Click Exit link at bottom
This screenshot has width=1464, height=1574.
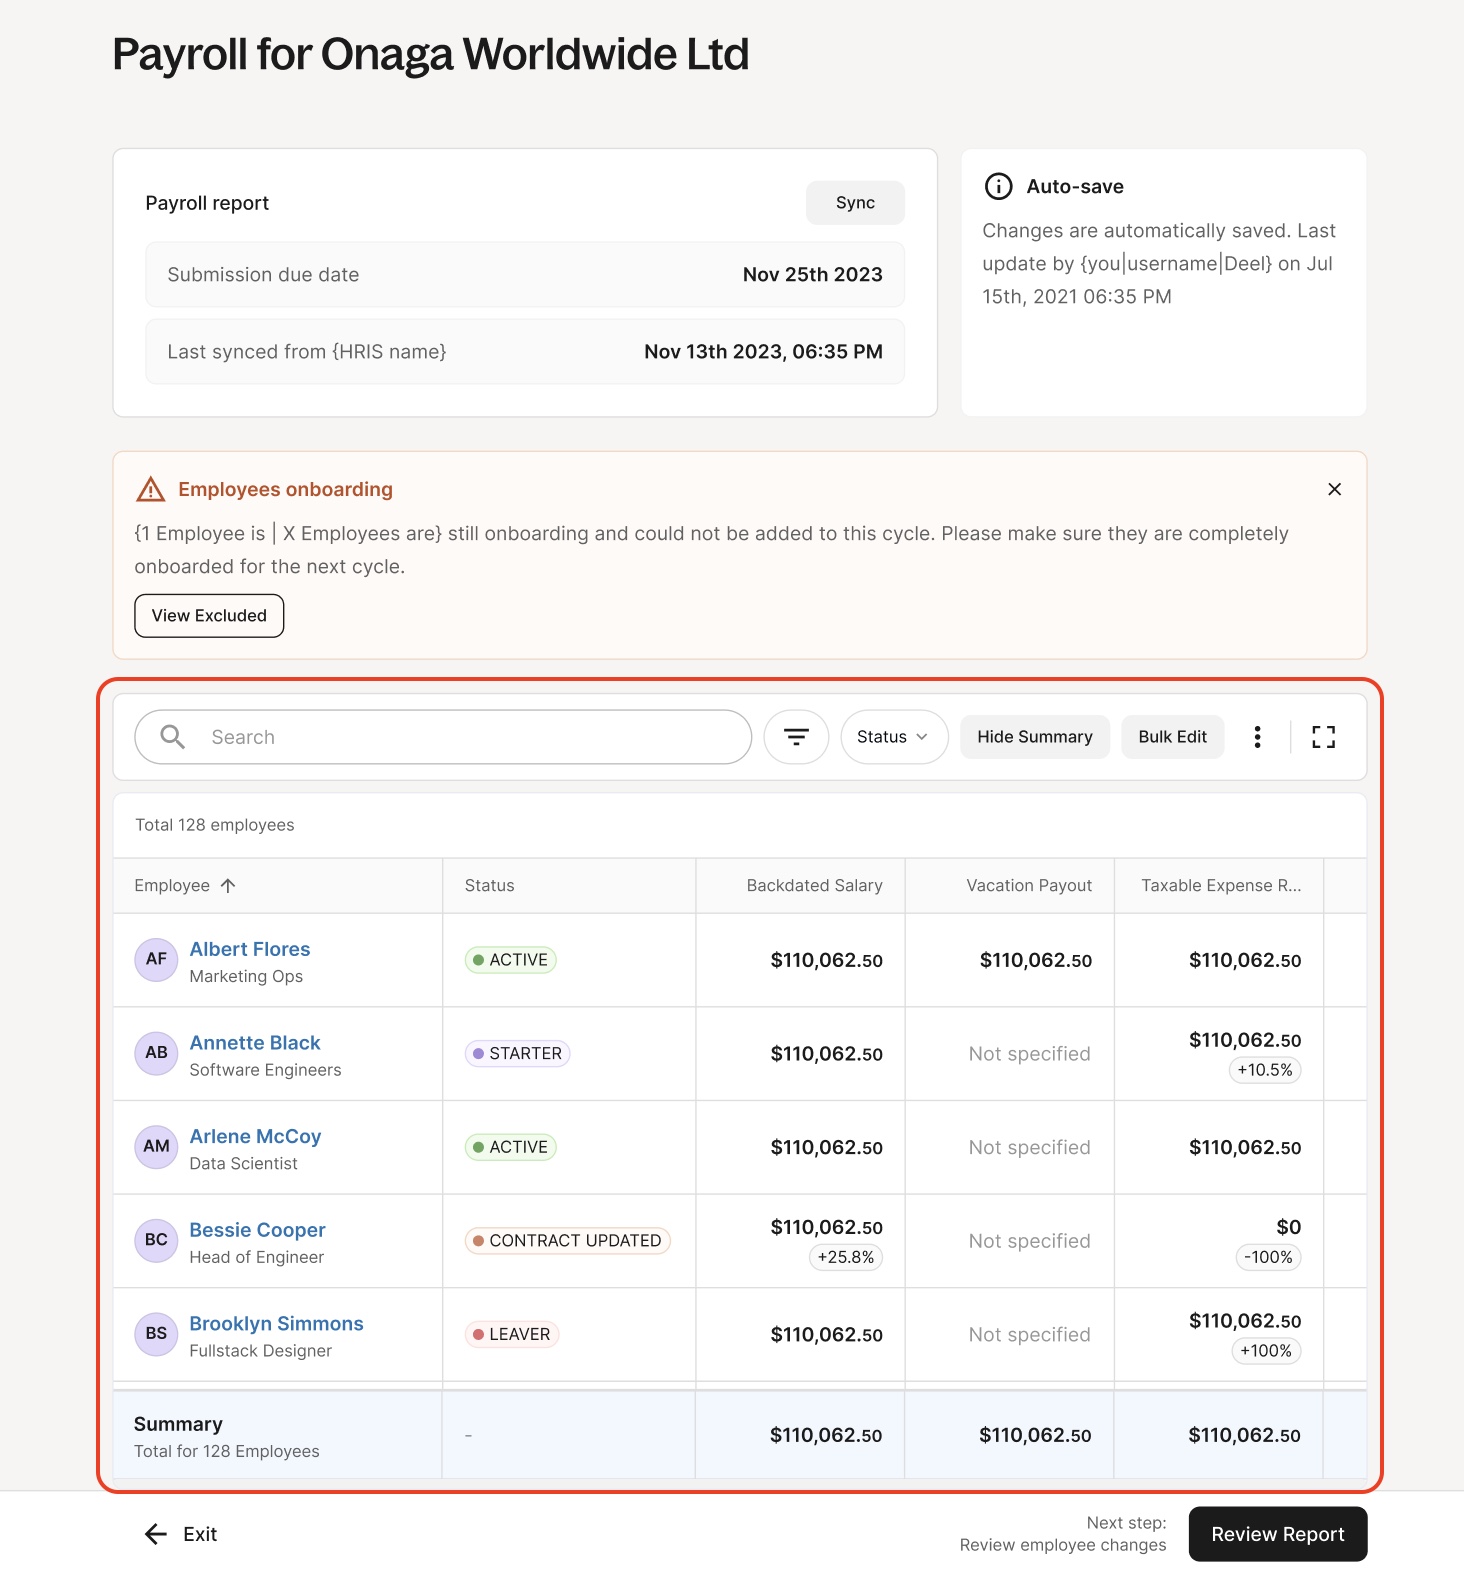point(200,1534)
